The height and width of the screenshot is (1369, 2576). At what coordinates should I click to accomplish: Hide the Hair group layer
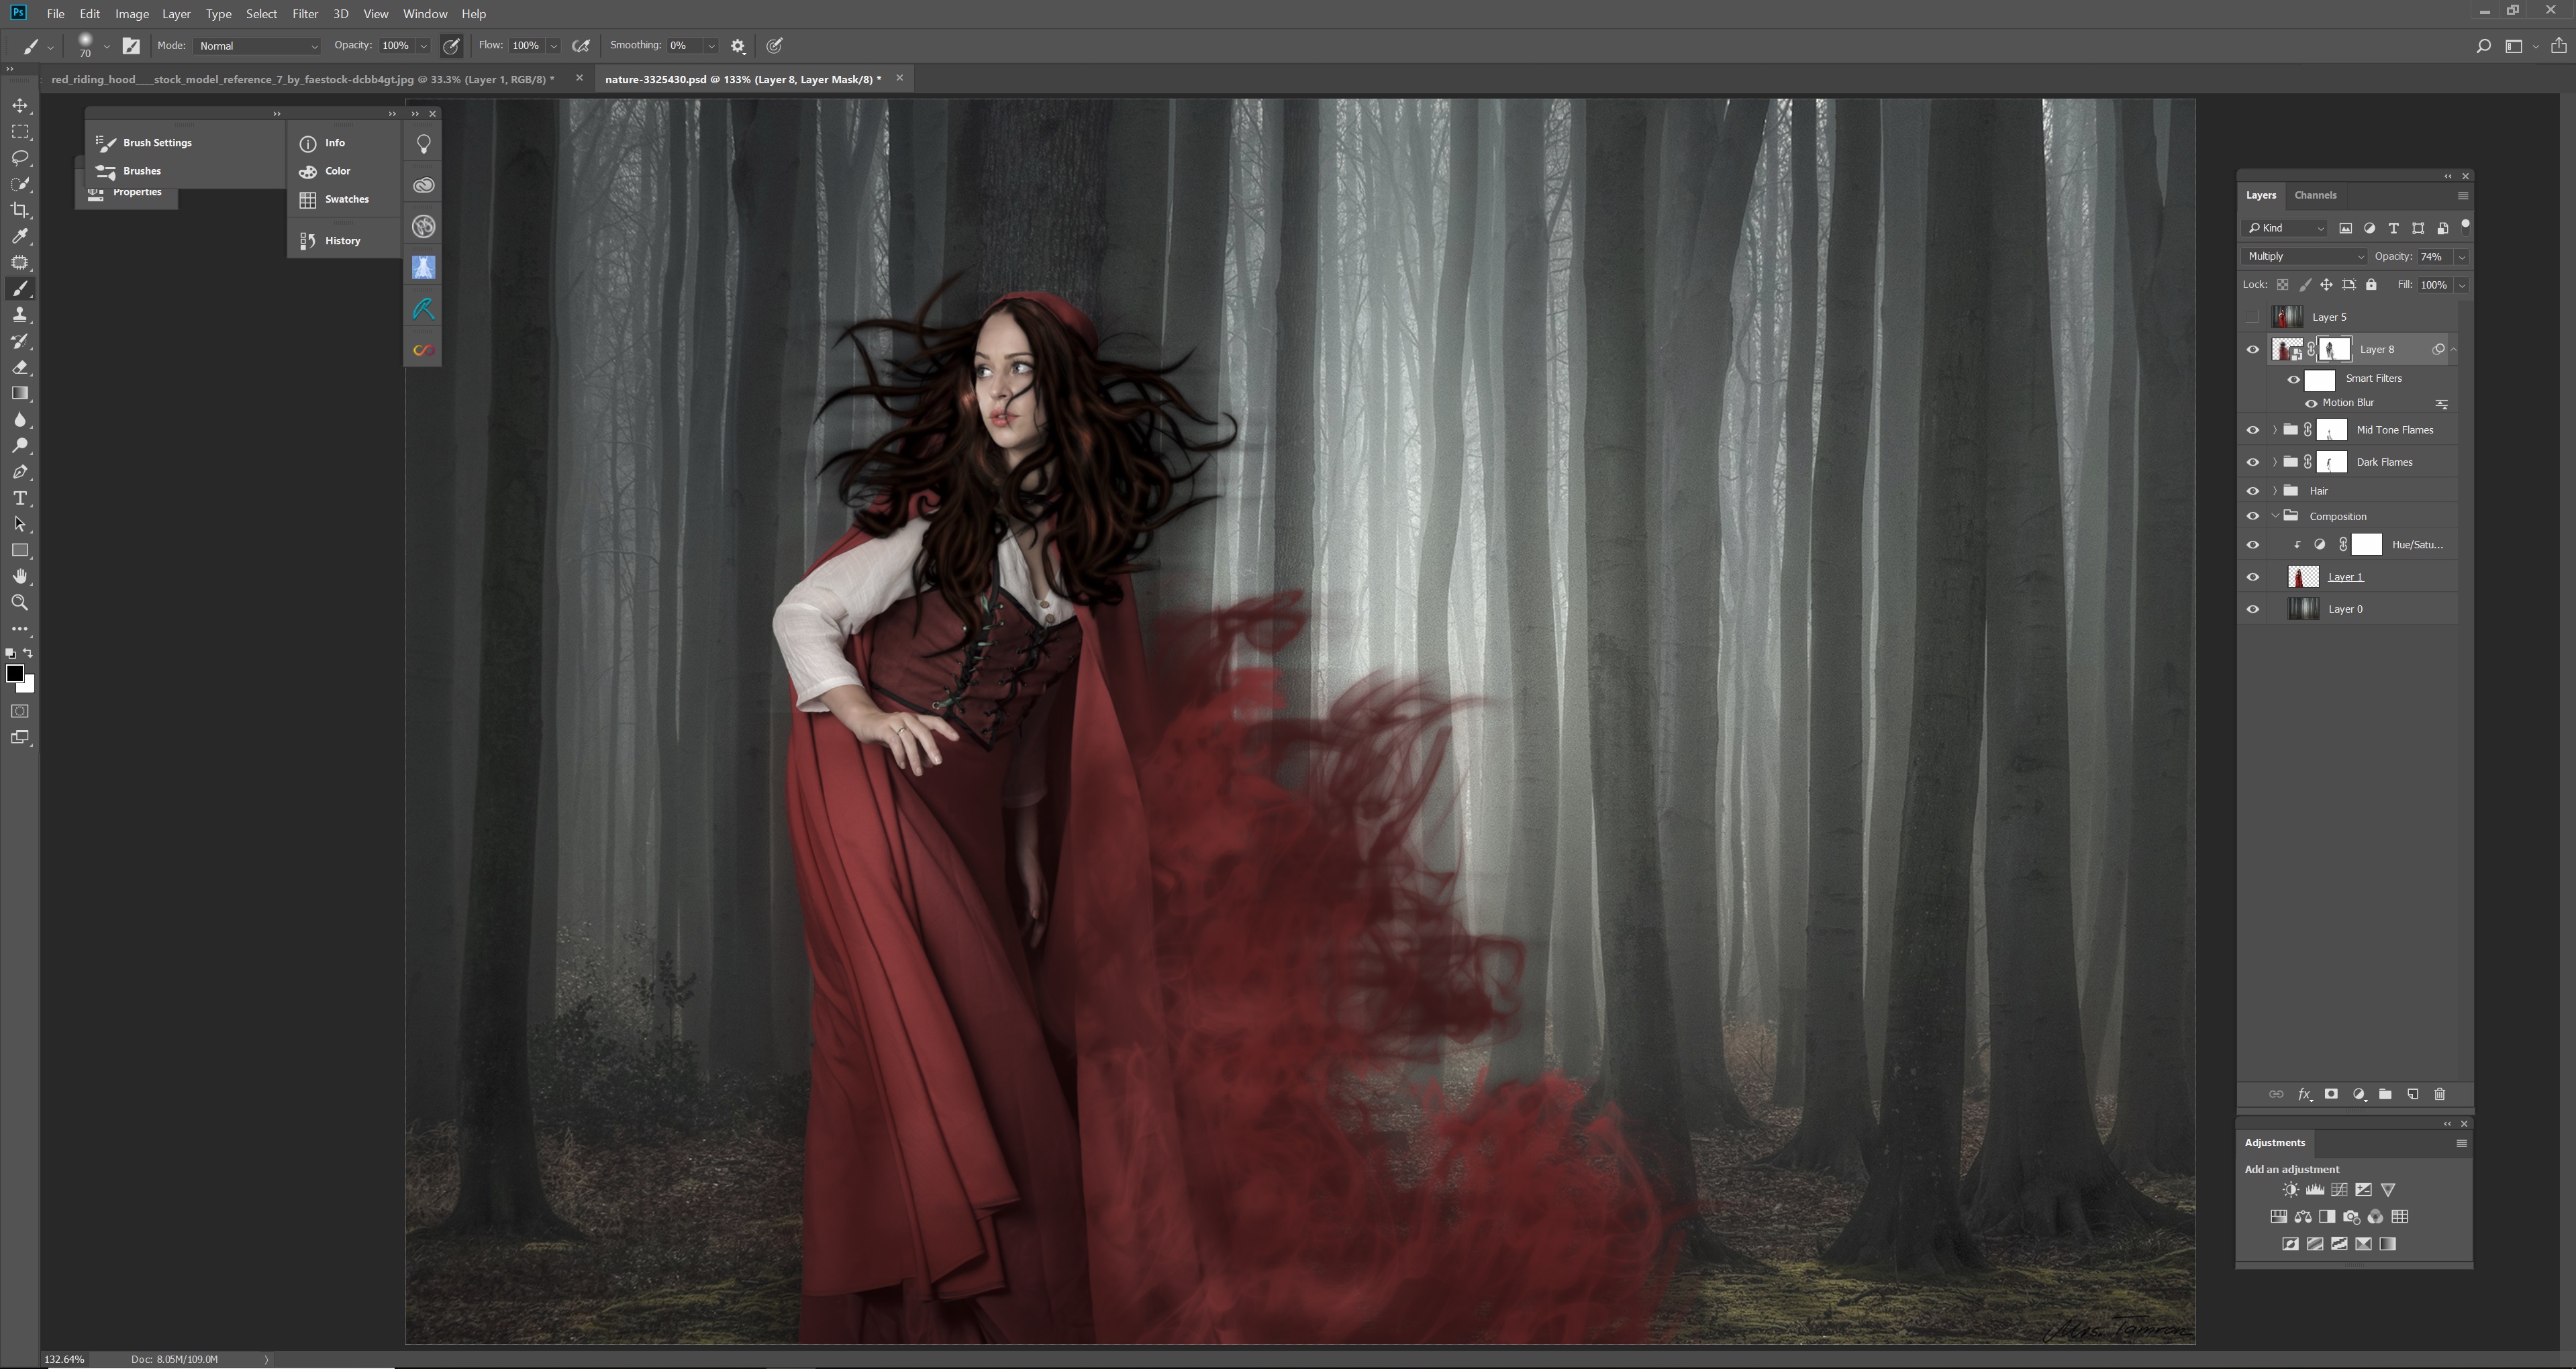[2253, 491]
